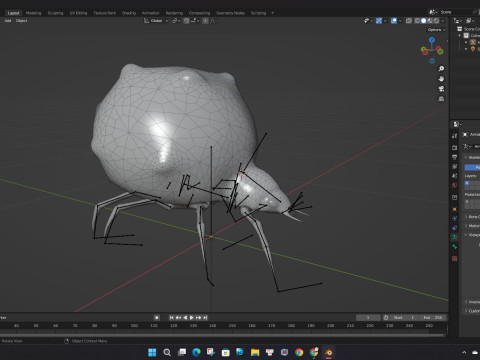Switch to material preview shading

[430, 21]
